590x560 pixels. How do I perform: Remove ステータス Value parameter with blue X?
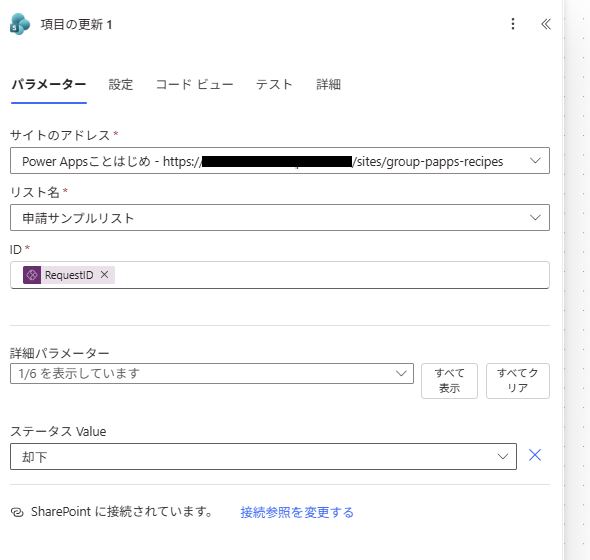click(x=535, y=455)
